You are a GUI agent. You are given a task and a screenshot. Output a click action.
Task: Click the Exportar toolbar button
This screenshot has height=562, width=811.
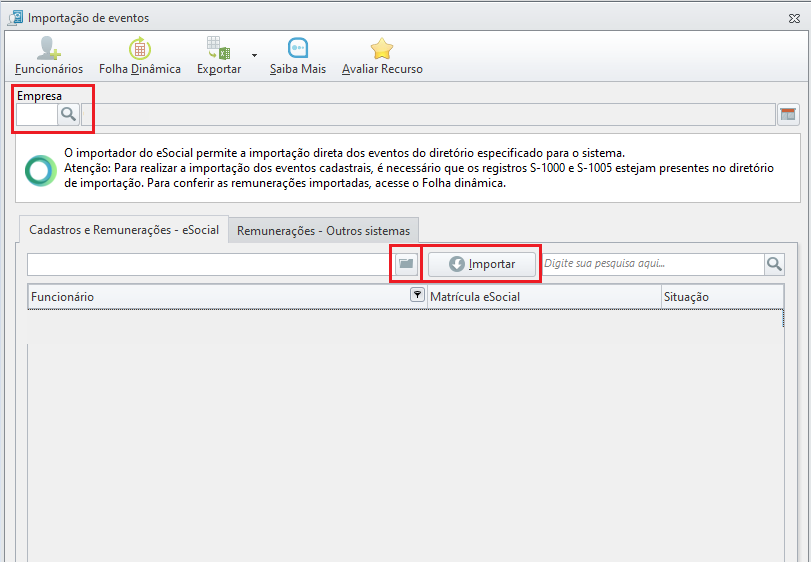219,56
